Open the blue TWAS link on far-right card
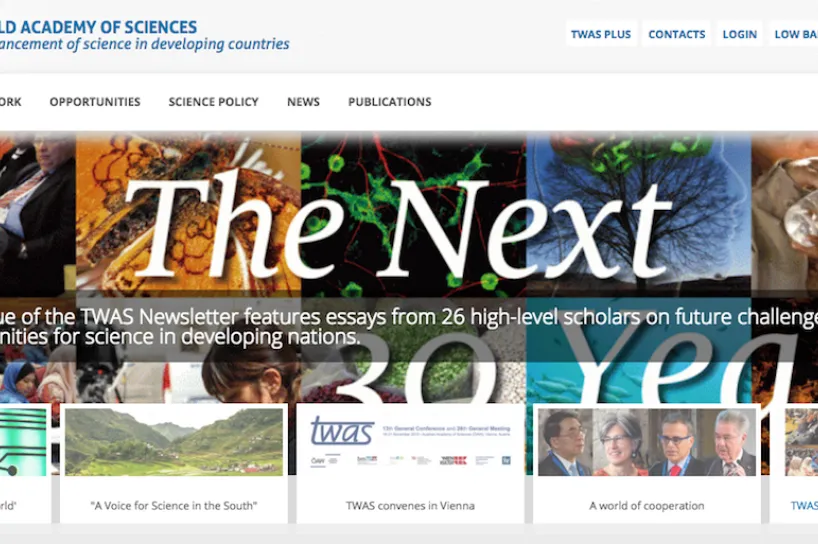The width and height of the screenshot is (818, 544). pyautogui.click(x=804, y=505)
